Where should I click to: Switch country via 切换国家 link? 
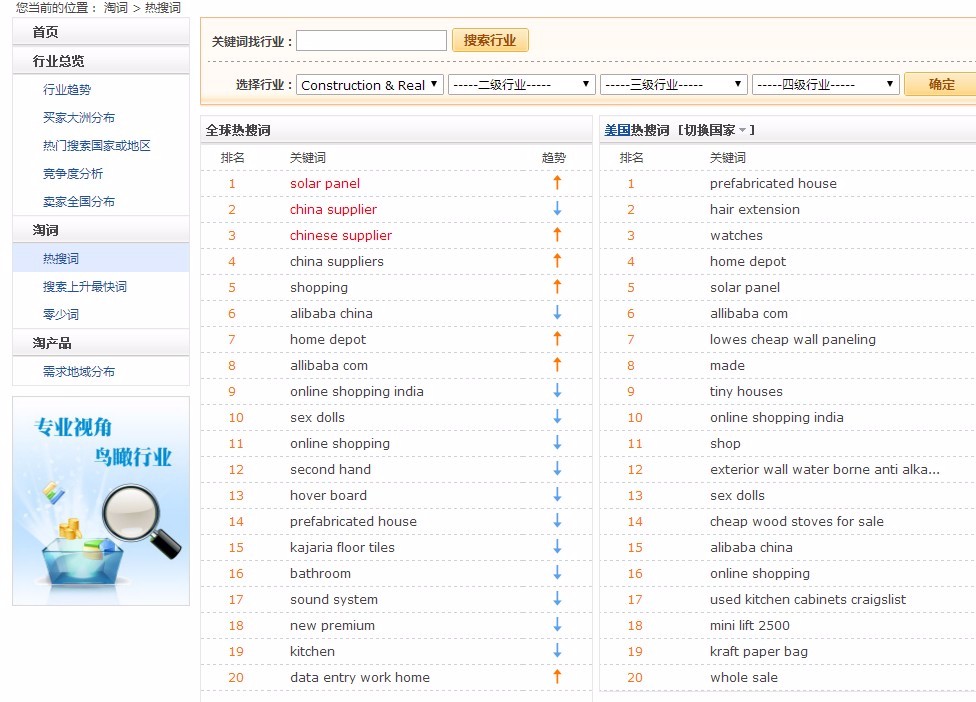tap(716, 130)
